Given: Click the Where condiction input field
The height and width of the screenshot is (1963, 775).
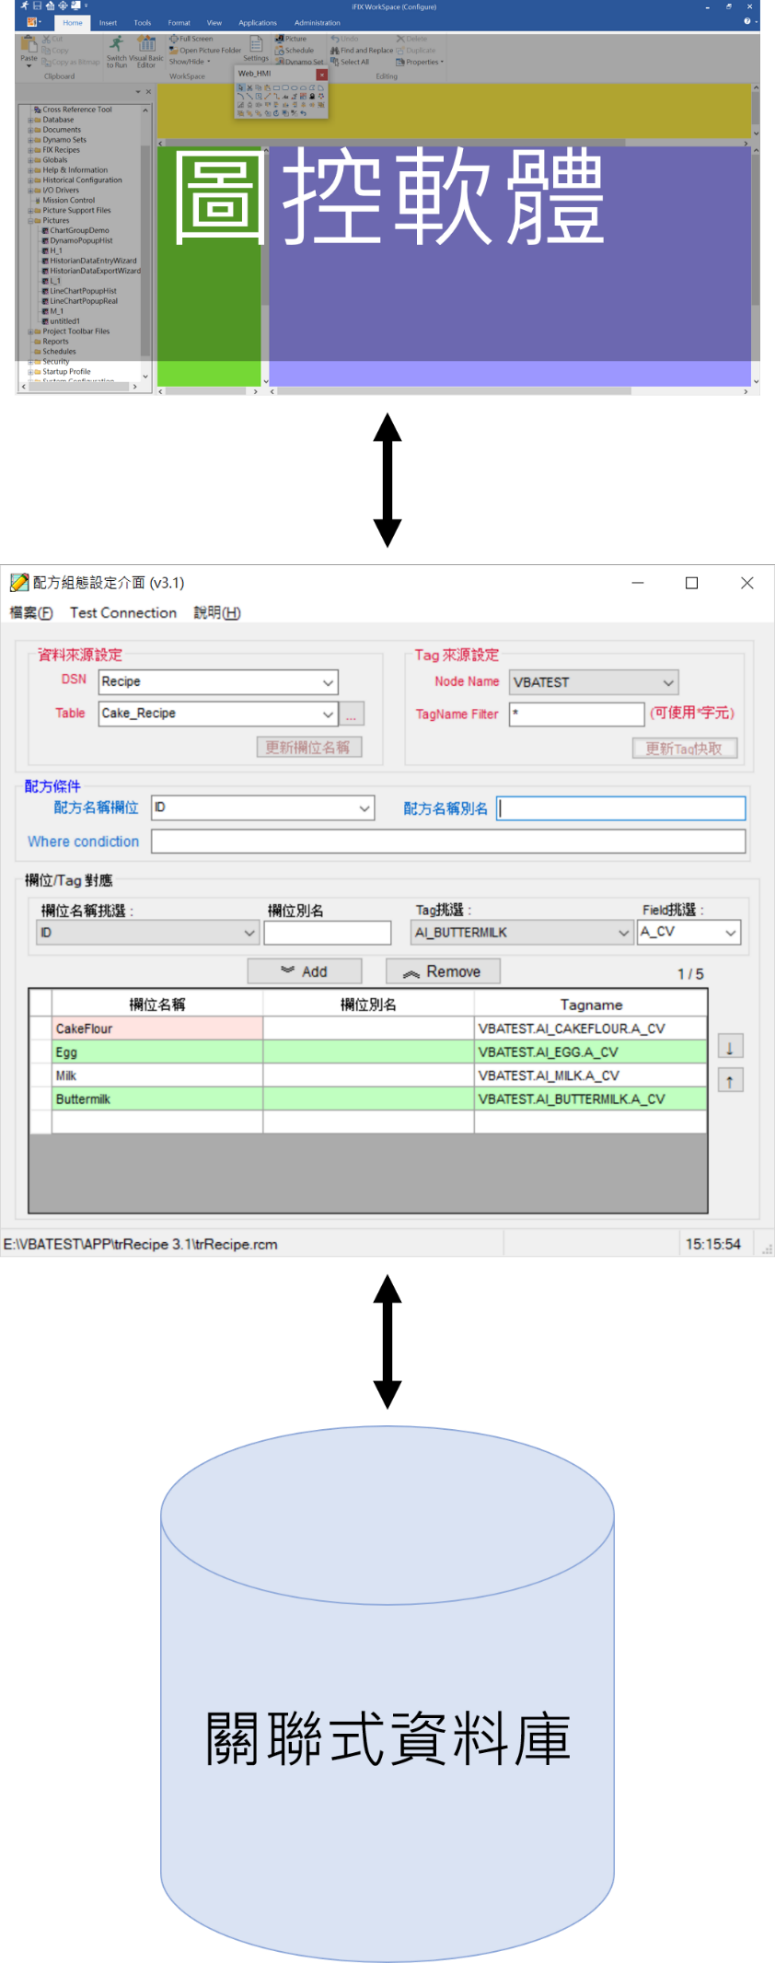Looking at the screenshot, I should 448,842.
